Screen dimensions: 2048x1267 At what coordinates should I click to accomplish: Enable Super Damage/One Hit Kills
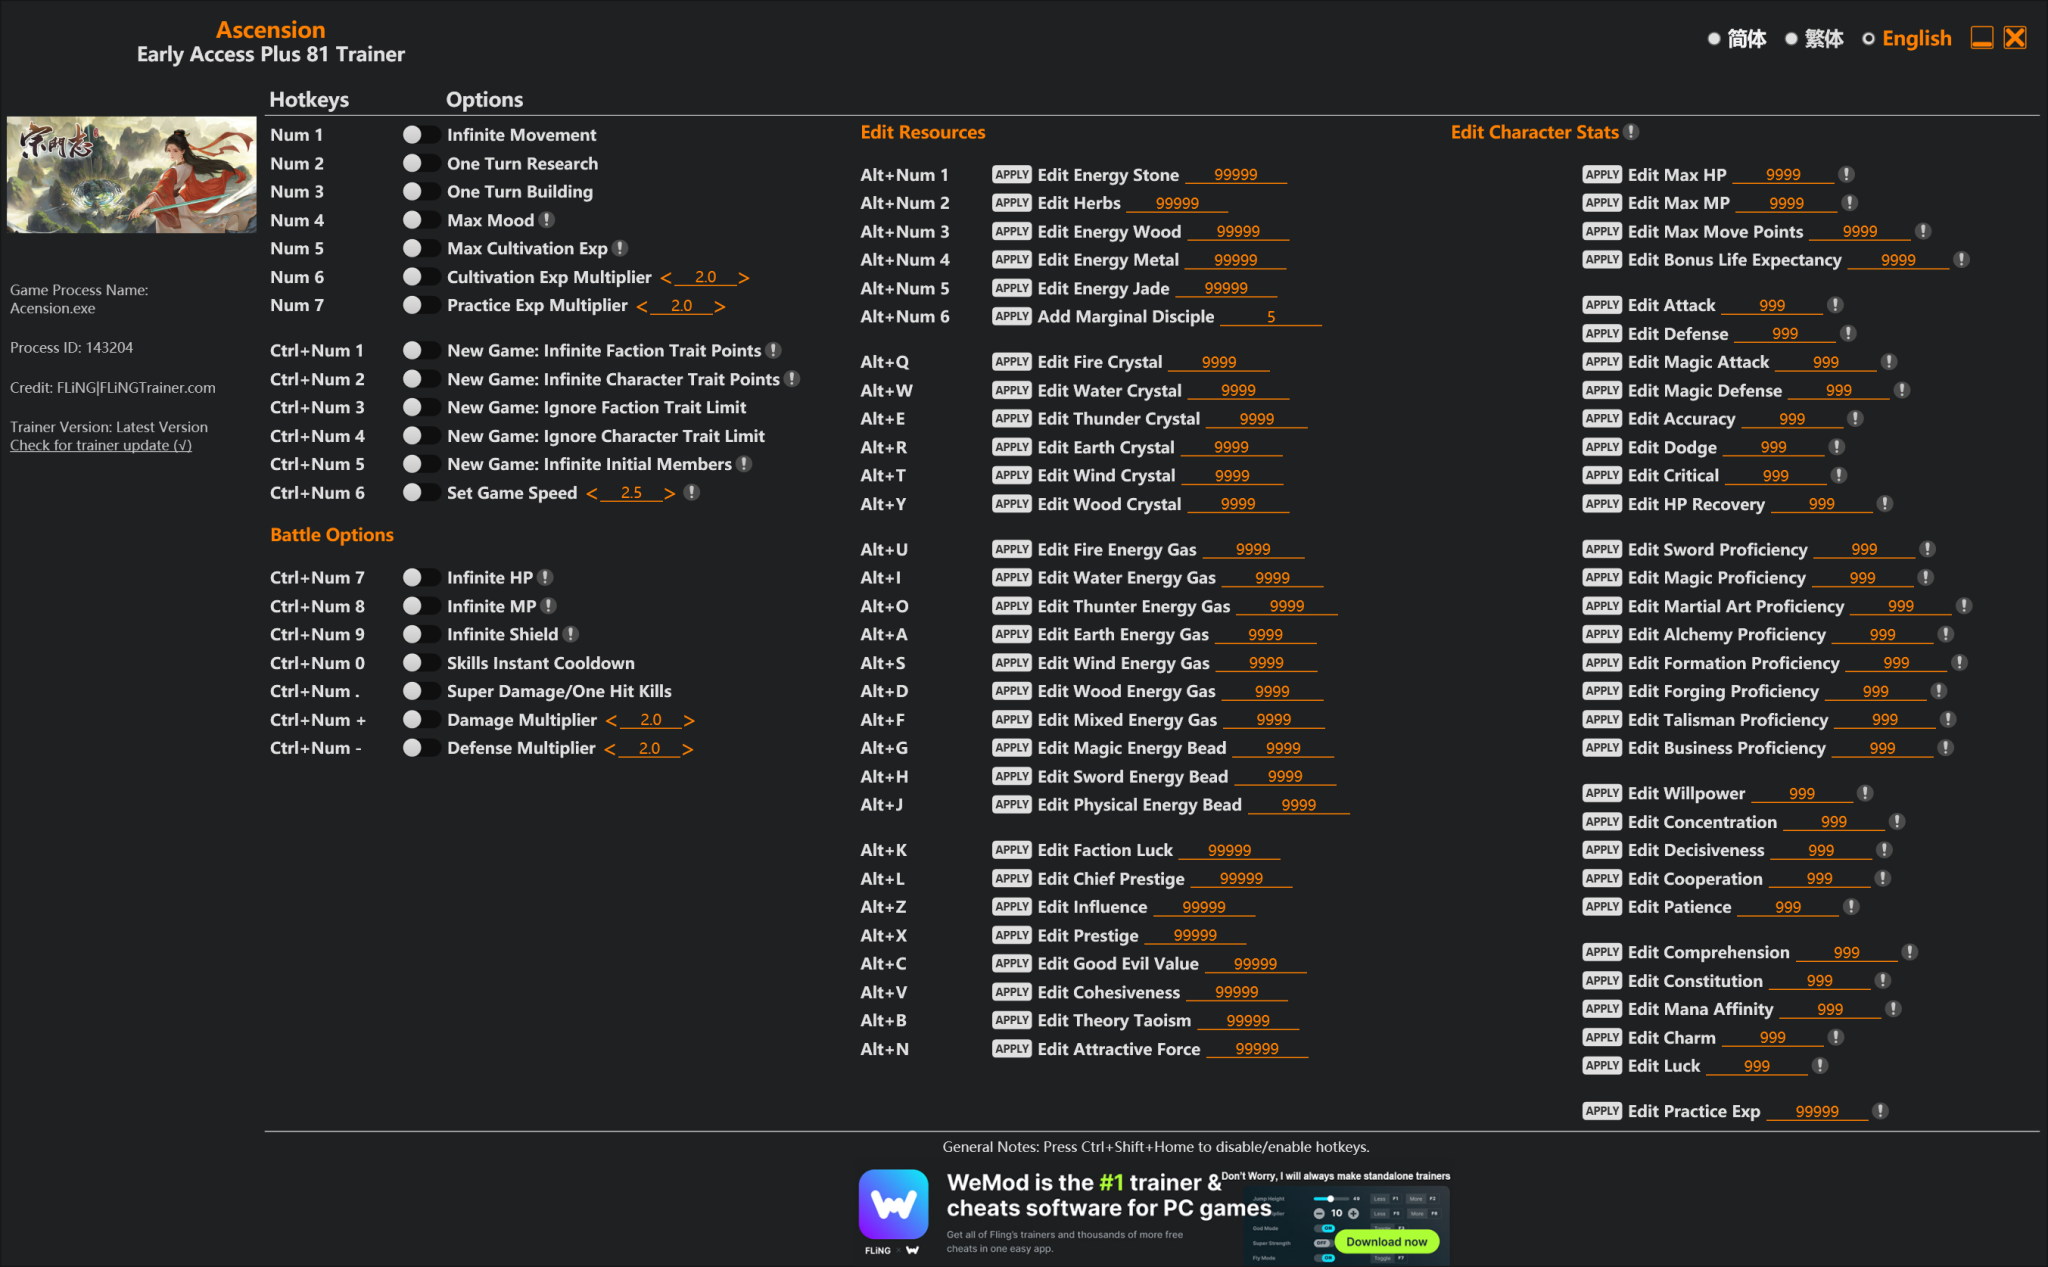pyautogui.click(x=420, y=691)
